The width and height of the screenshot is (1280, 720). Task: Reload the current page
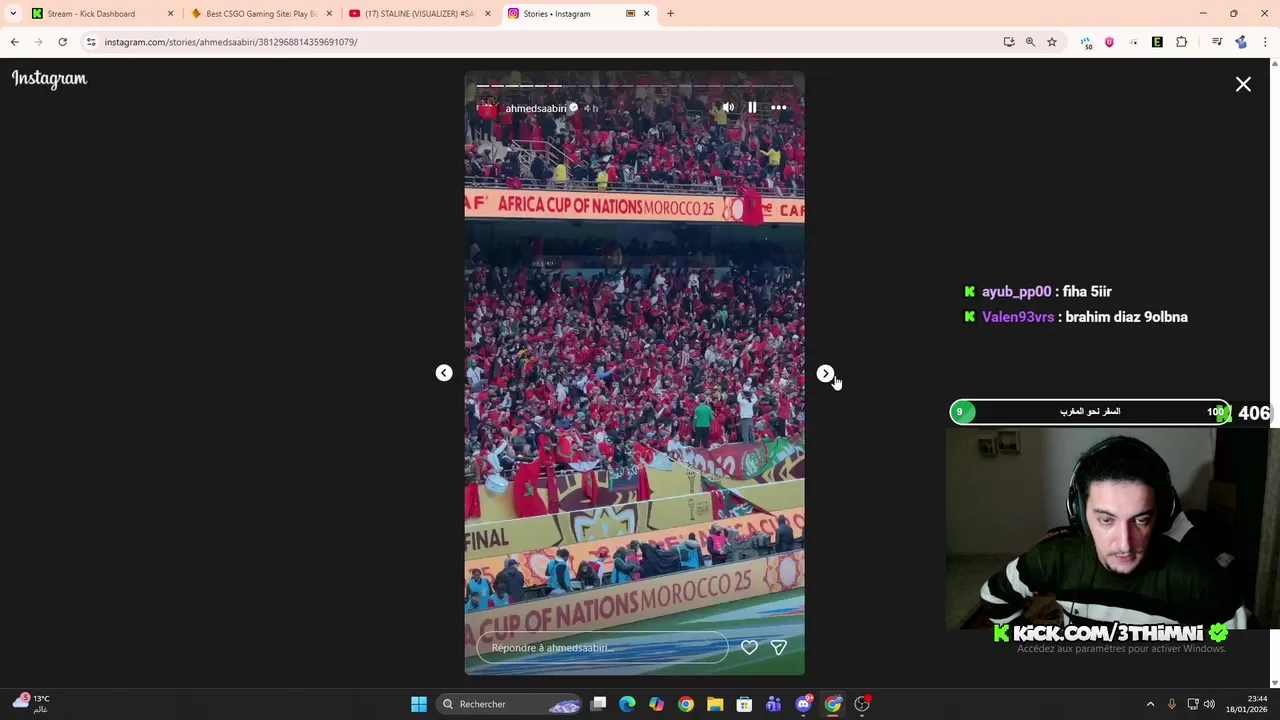62,42
